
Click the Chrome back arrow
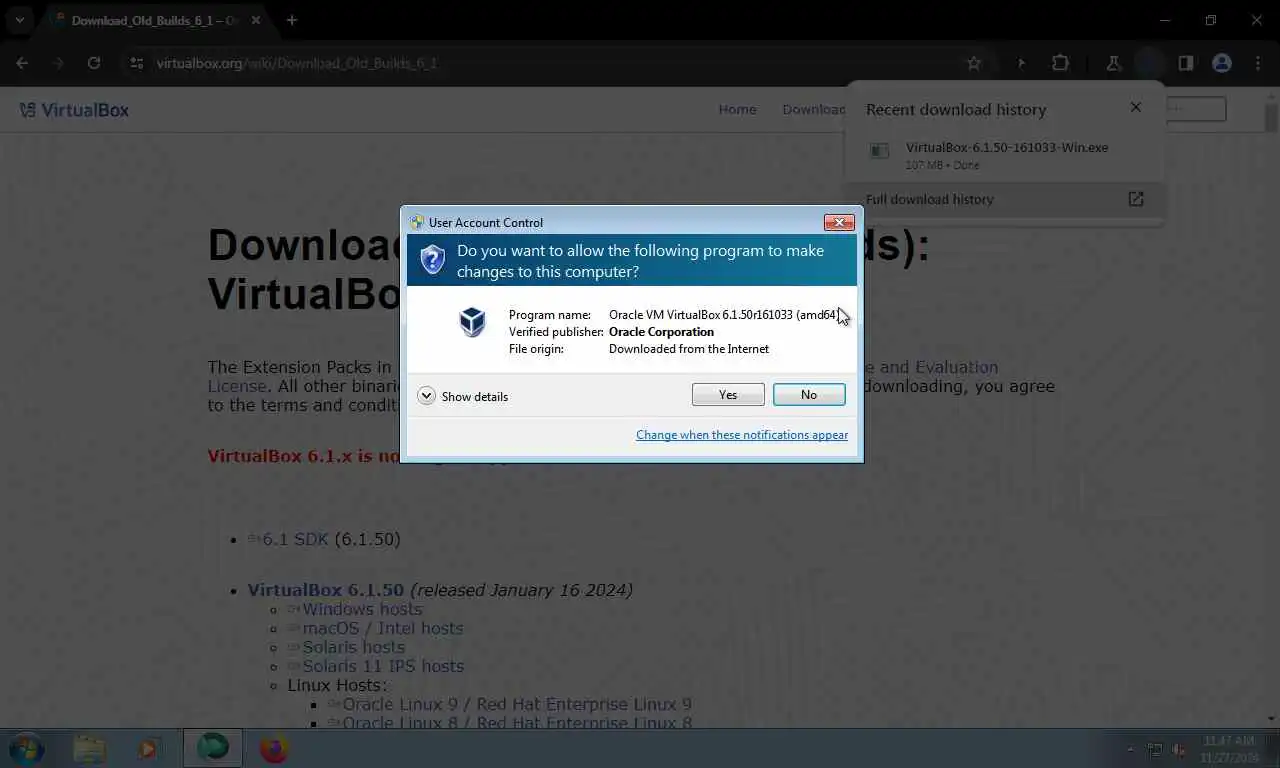(x=22, y=63)
